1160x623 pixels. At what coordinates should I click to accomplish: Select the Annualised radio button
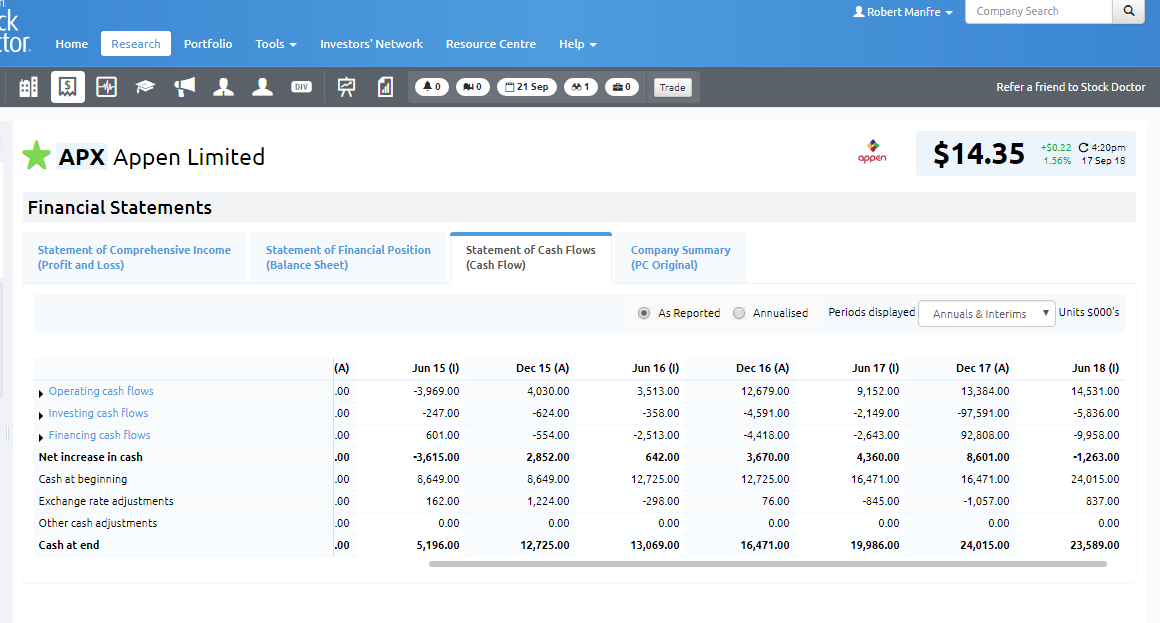click(739, 313)
